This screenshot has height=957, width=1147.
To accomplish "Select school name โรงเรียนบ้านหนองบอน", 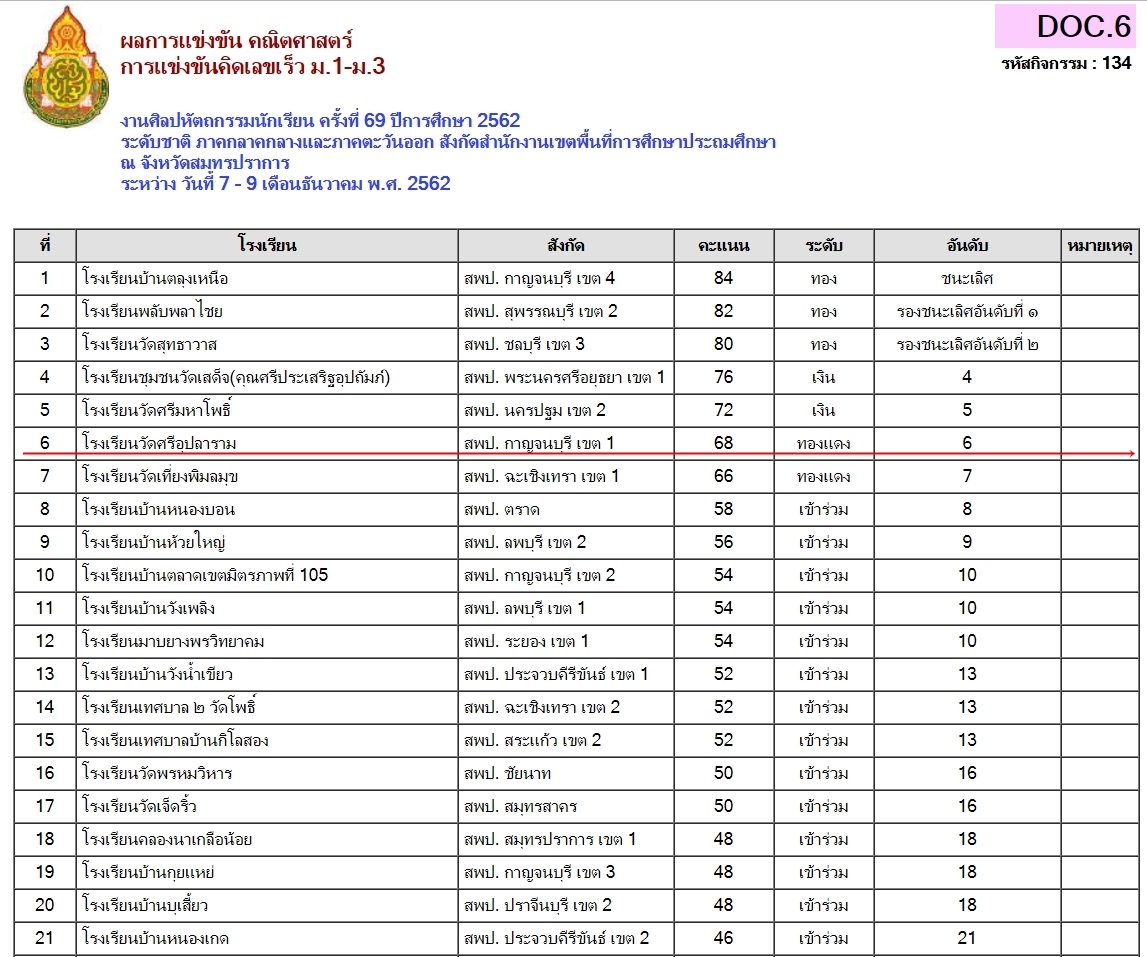I will (x=158, y=509).
